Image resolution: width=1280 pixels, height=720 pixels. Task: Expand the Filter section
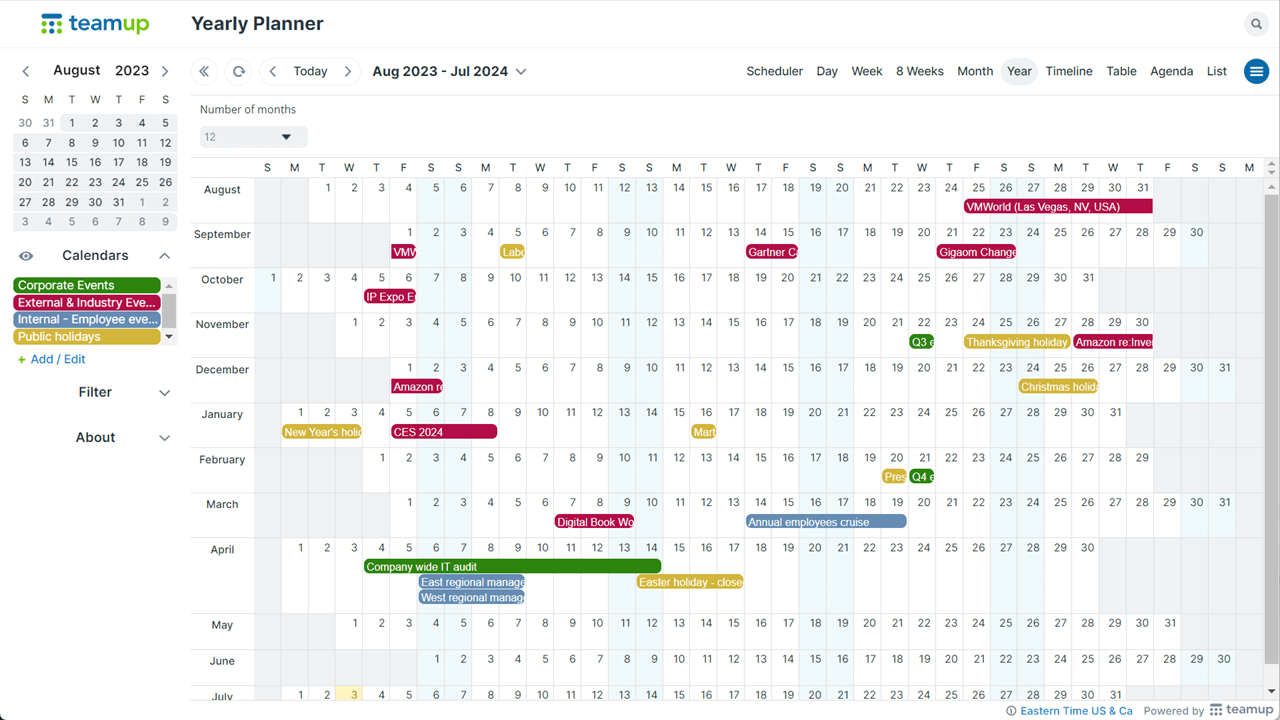pos(95,393)
